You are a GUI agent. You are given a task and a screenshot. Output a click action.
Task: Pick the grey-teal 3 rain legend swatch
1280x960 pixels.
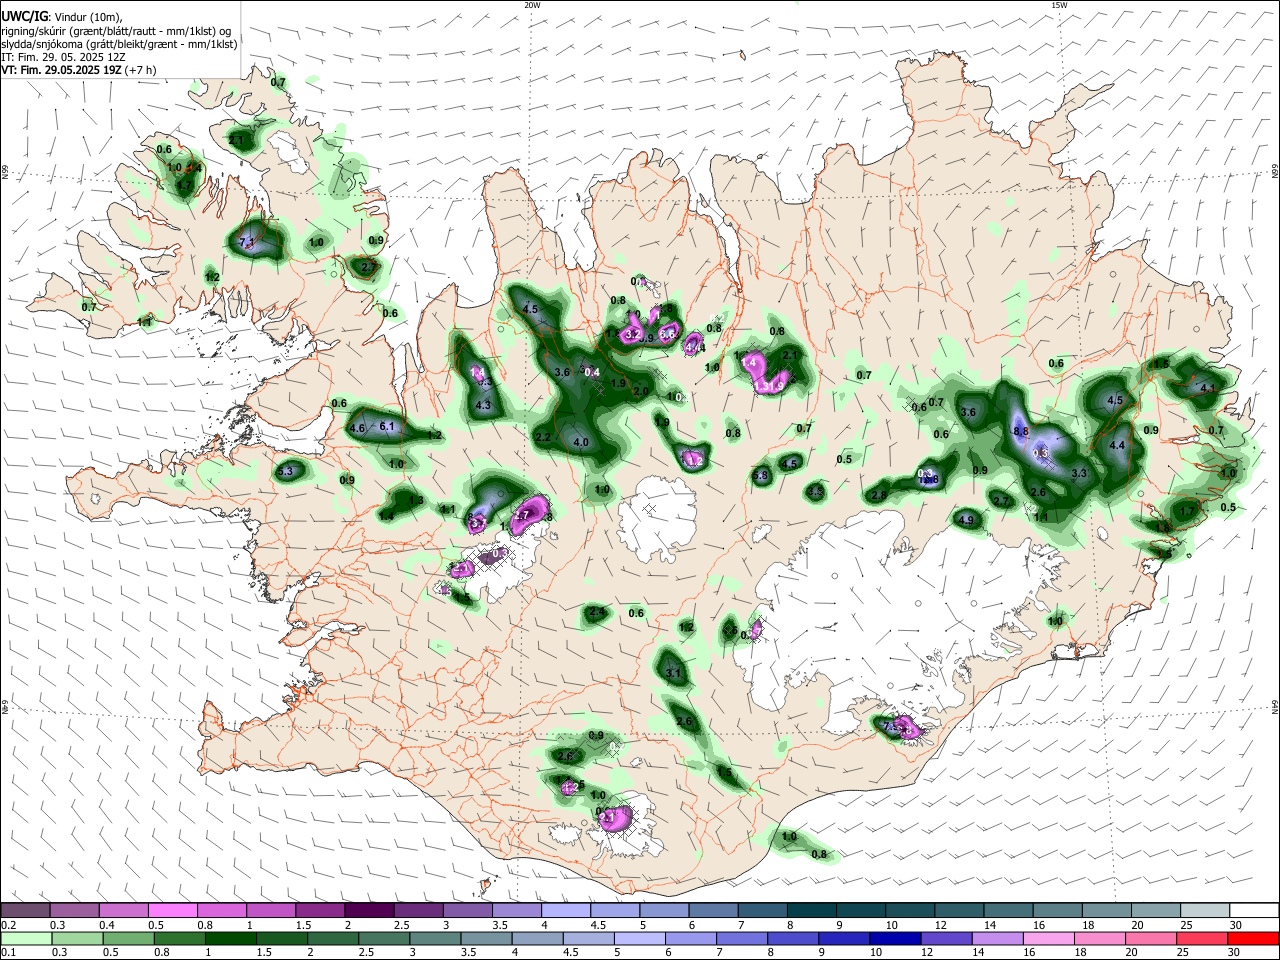pyautogui.click(x=435, y=938)
